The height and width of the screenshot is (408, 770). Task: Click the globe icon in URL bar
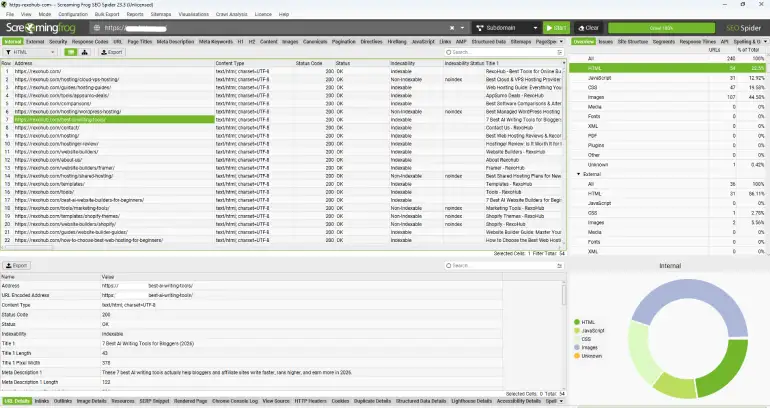[97, 28]
